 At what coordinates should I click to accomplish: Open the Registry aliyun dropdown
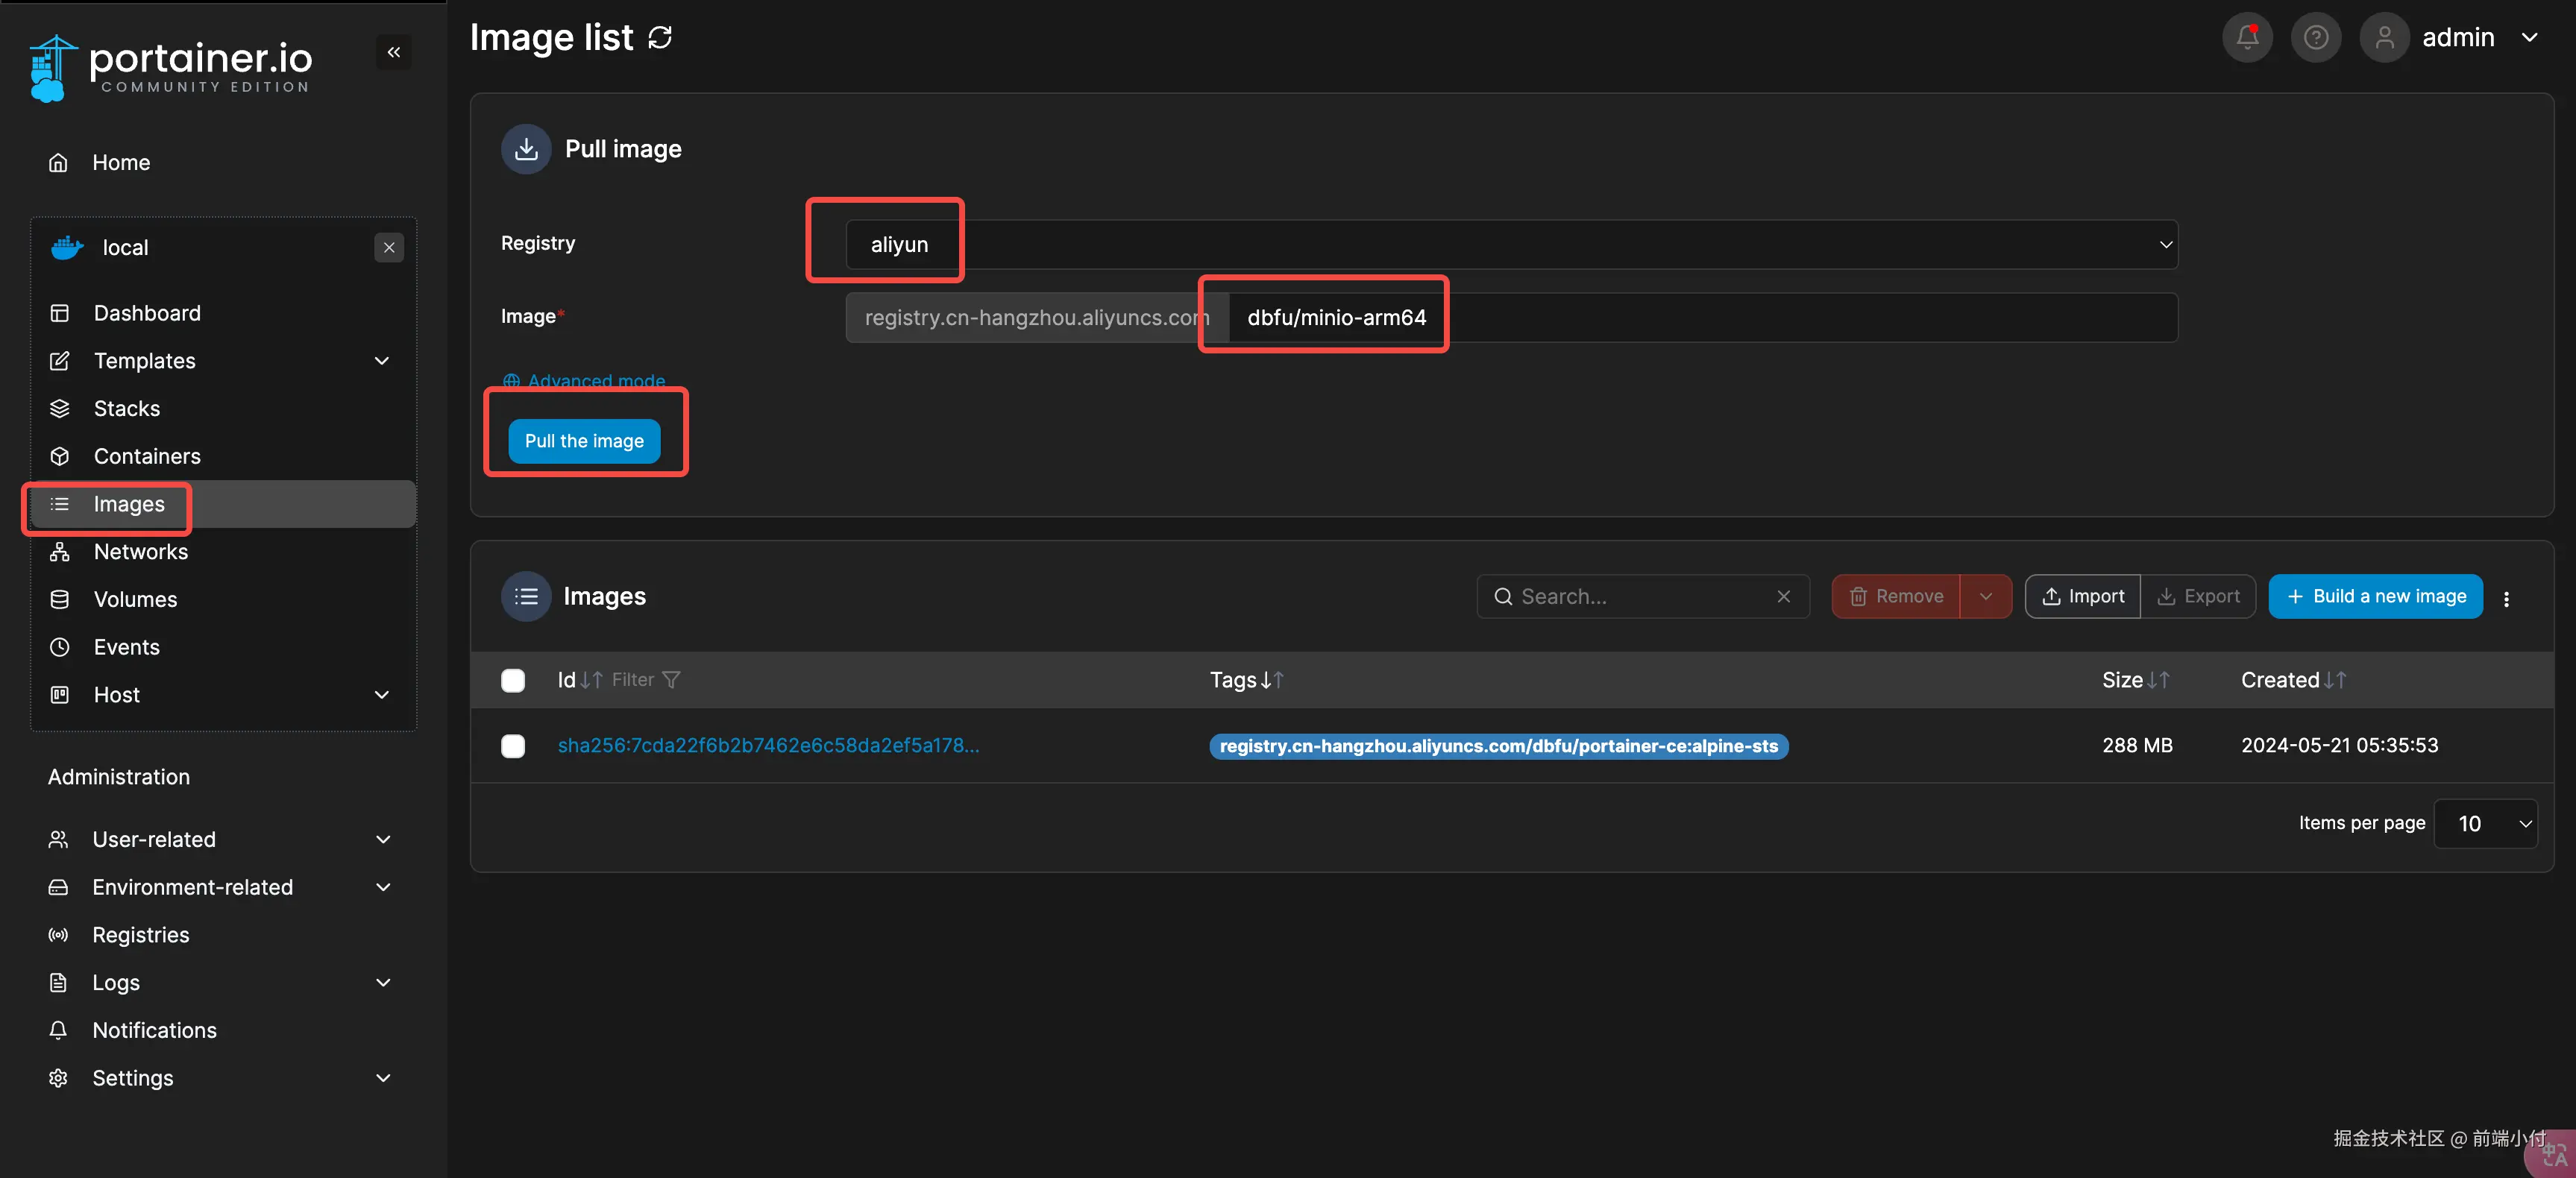click(x=1510, y=245)
